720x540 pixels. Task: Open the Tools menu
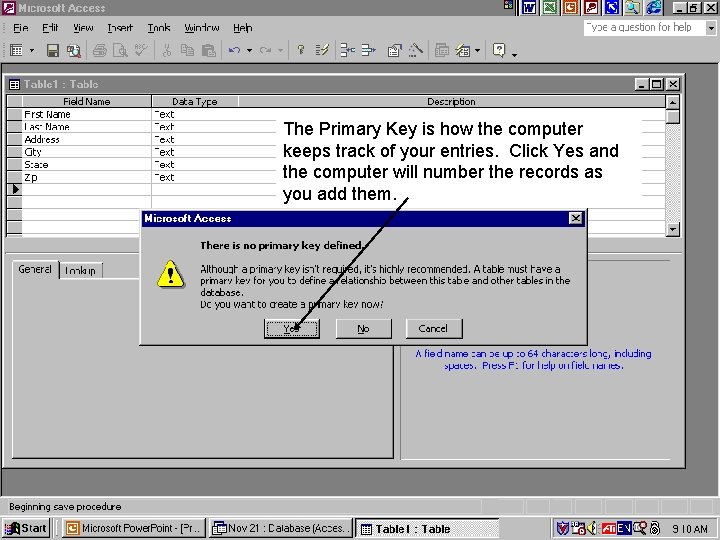click(x=159, y=28)
